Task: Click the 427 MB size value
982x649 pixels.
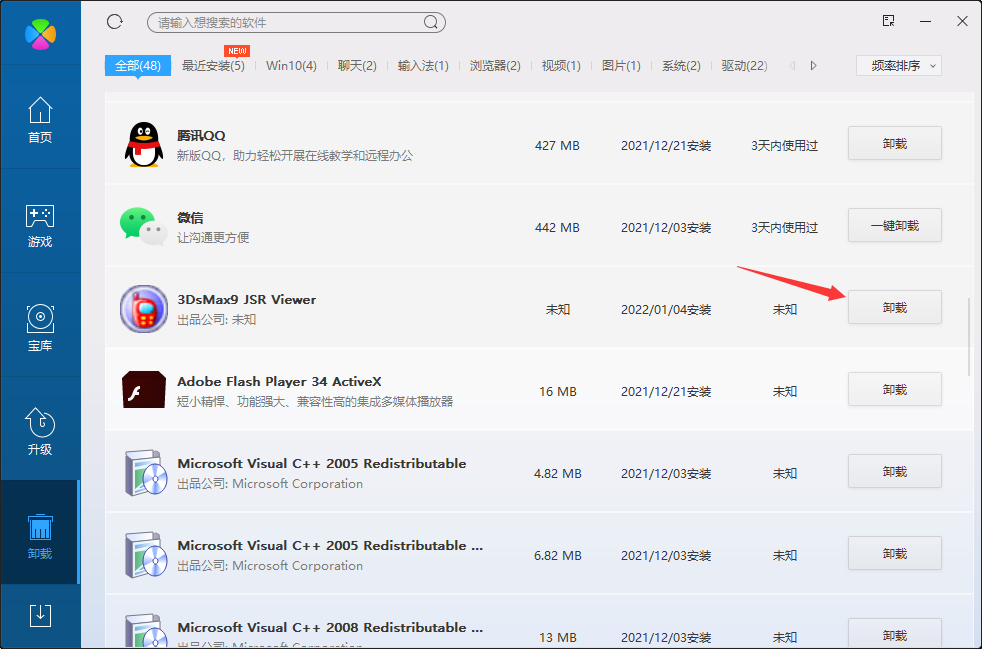Action: point(557,145)
